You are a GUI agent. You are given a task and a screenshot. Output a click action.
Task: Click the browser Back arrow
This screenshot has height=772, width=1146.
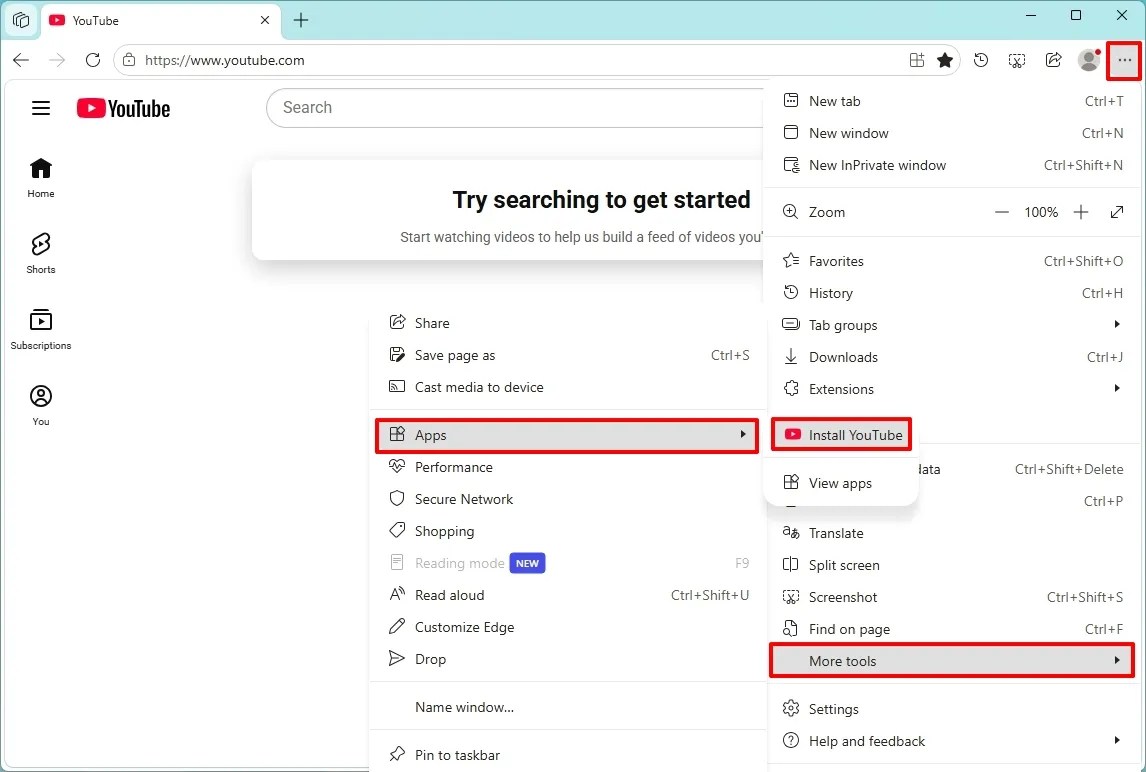[x=21, y=60]
